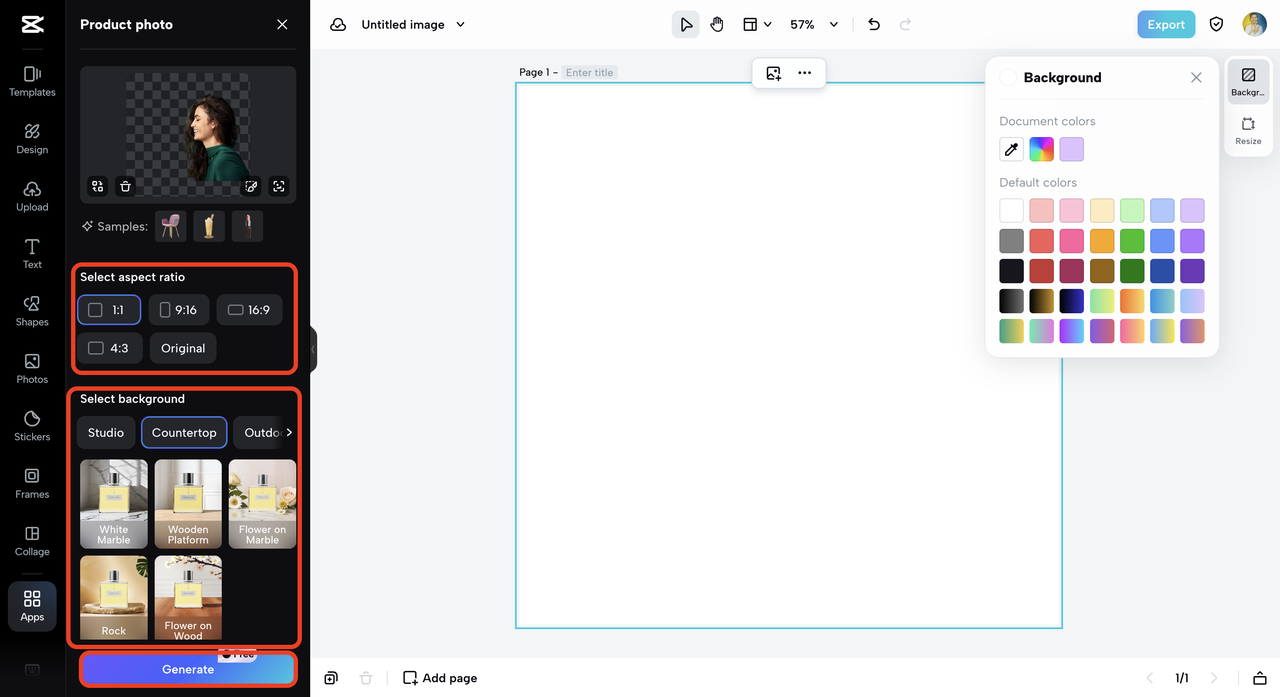Choose the 16:9 aspect ratio
This screenshot has width=1280, height=697.
click(x=249, y=310)
